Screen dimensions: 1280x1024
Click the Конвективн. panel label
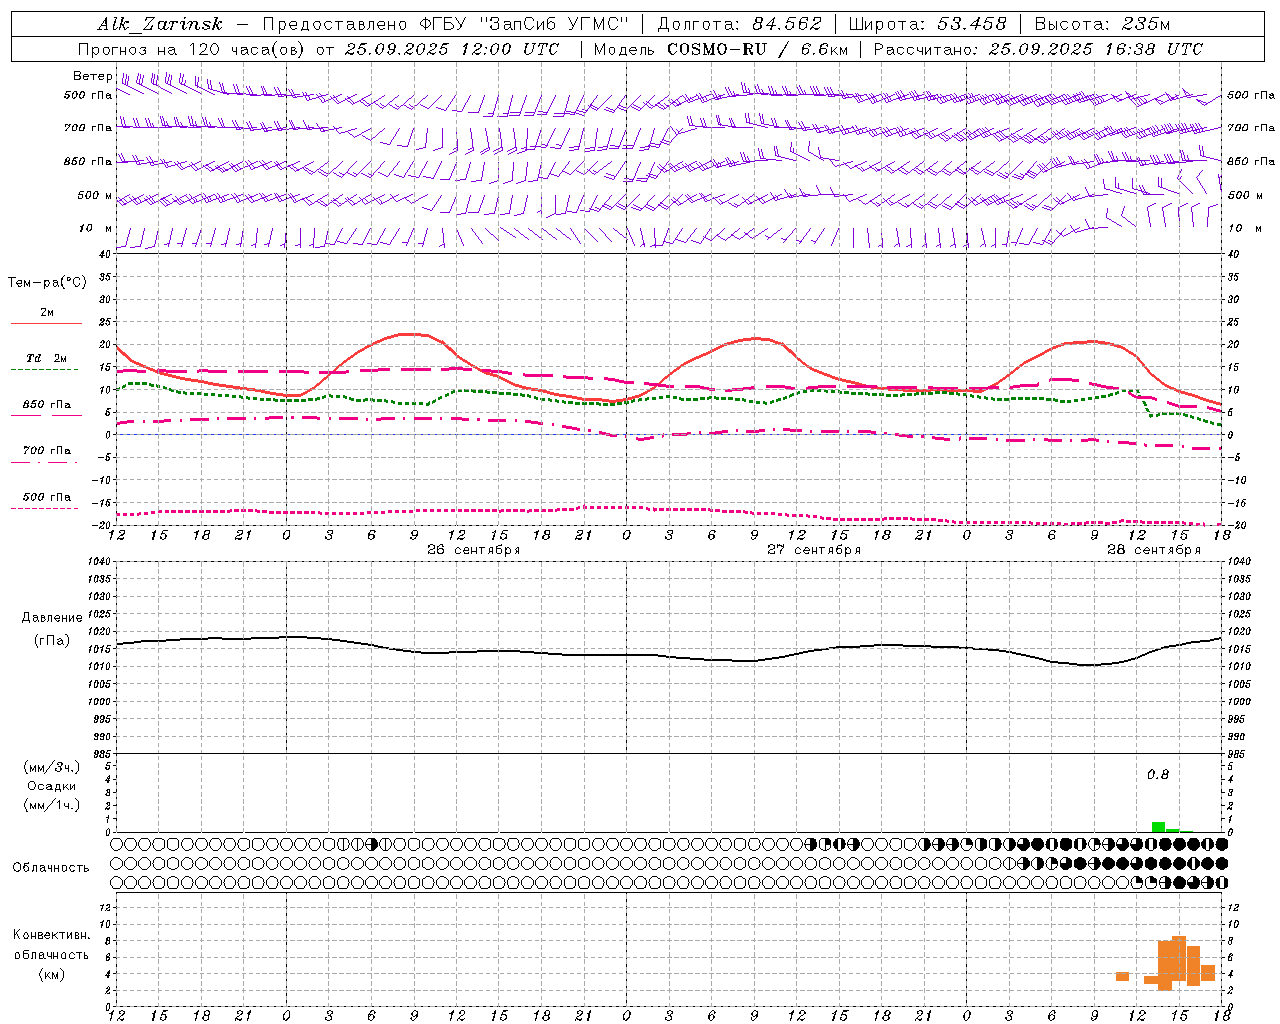[52, 935]
